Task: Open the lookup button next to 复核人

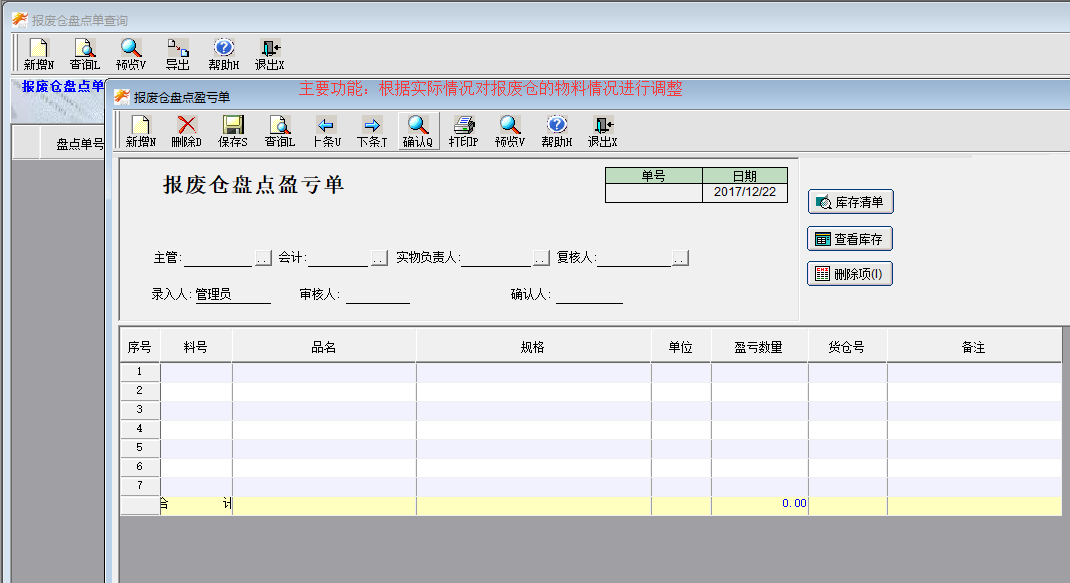Action: click(680, 258)
